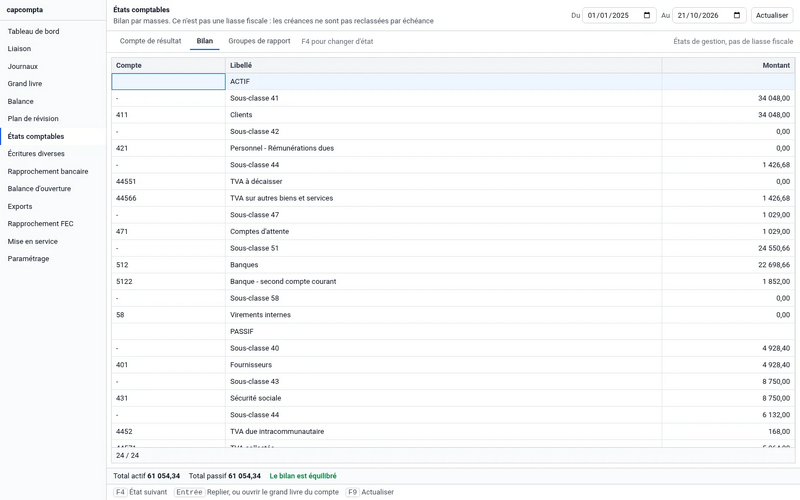Open the Groupes de rapport tab
The height and width of the screenshot is (500, 800).
pyautogui.click(x=259, y=41)
